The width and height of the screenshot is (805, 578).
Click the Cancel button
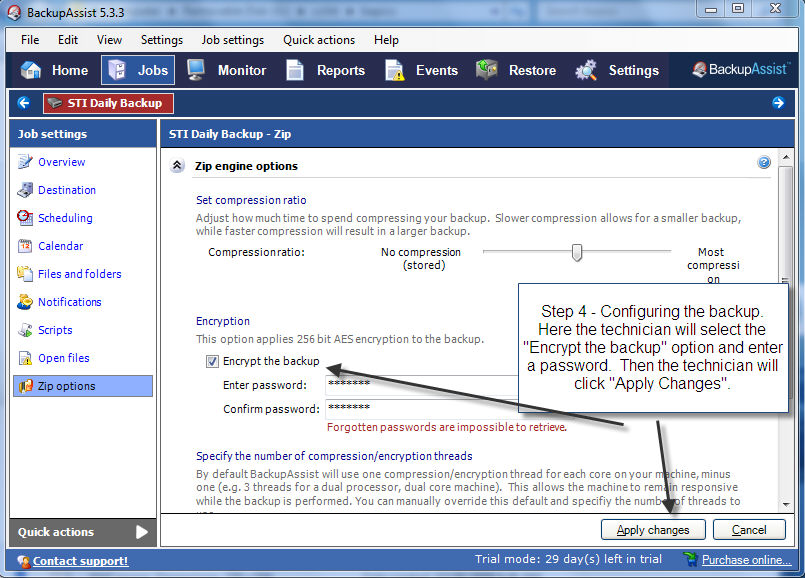(x=749, y=530)
